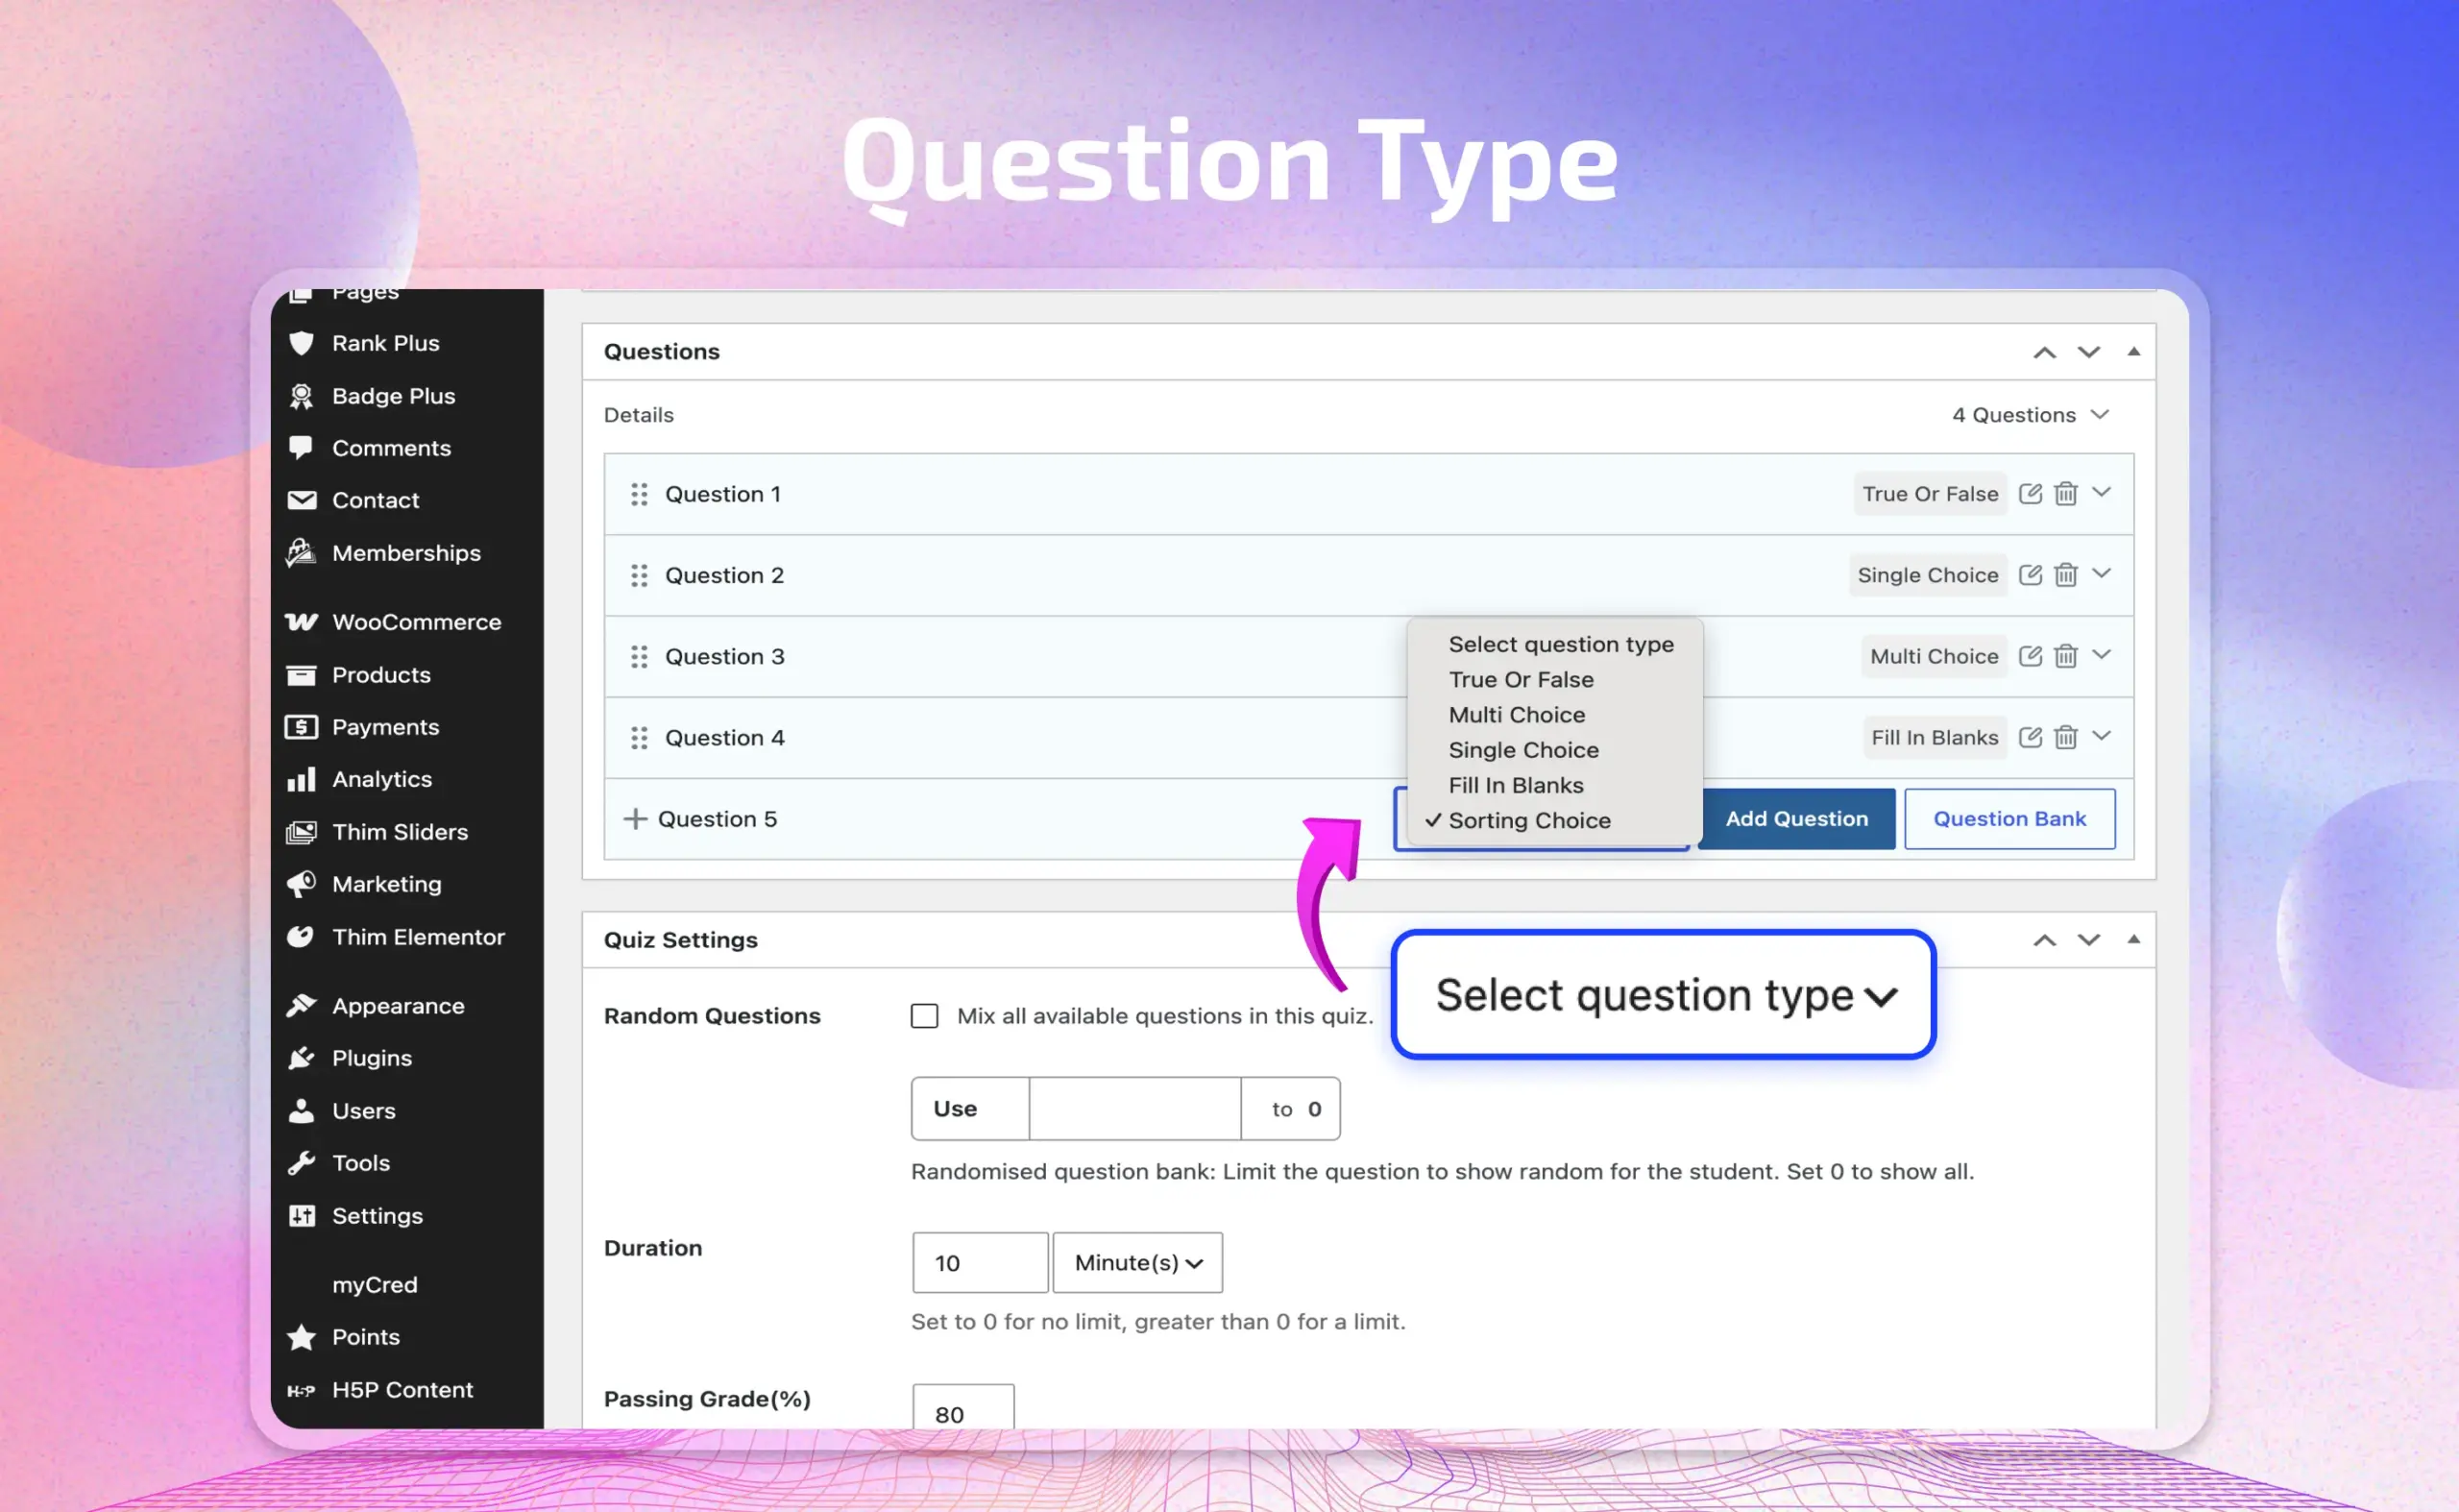The width and height of the screenshot is (2459, 1512).
Task: Expand the Question 3 row chevron
Action: point(2102,654)
